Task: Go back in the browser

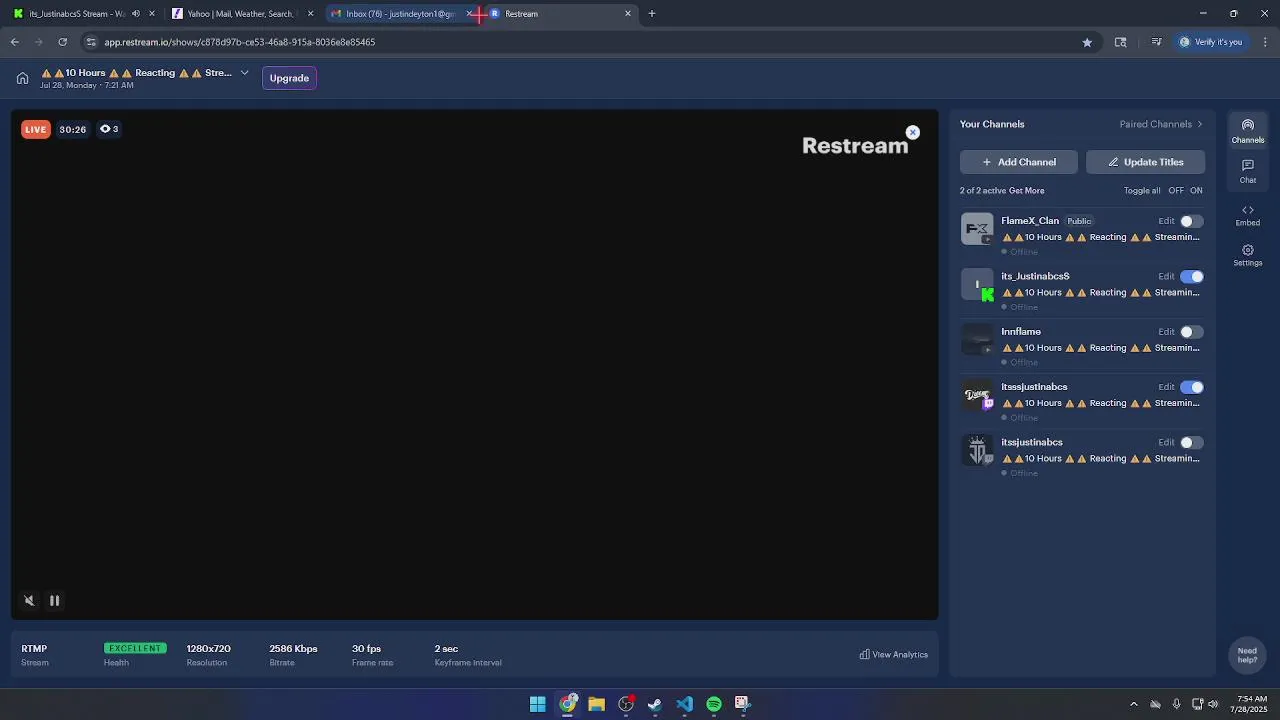Action: [15, 42]
